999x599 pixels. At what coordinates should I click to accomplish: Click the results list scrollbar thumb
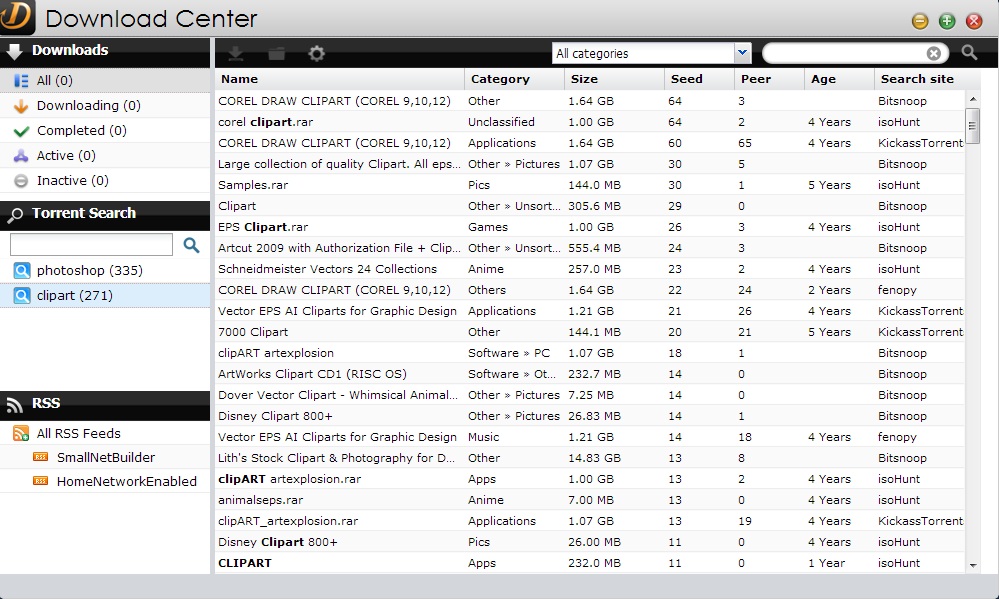[x=972, y=126]
